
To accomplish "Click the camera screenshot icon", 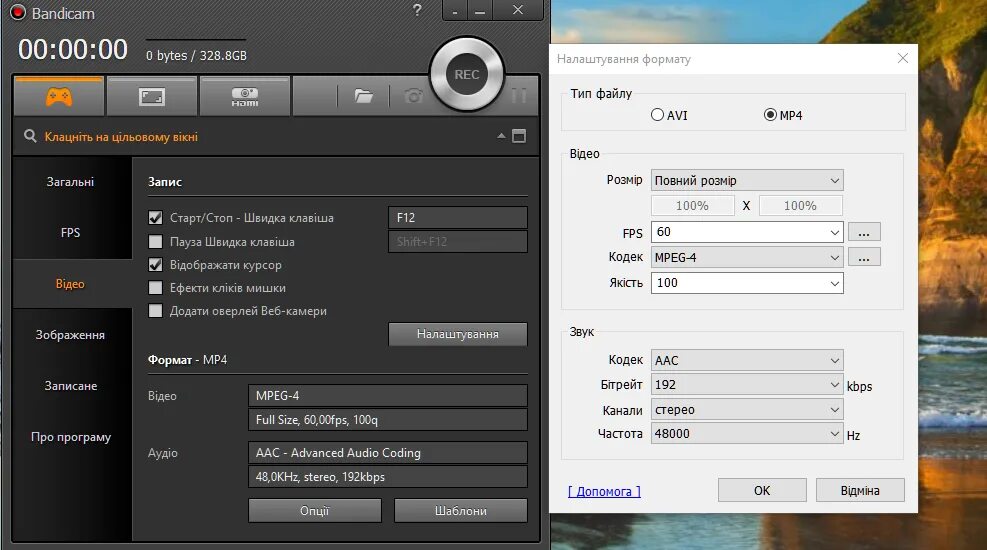I will pyautogui.click(x=414, y=96).
